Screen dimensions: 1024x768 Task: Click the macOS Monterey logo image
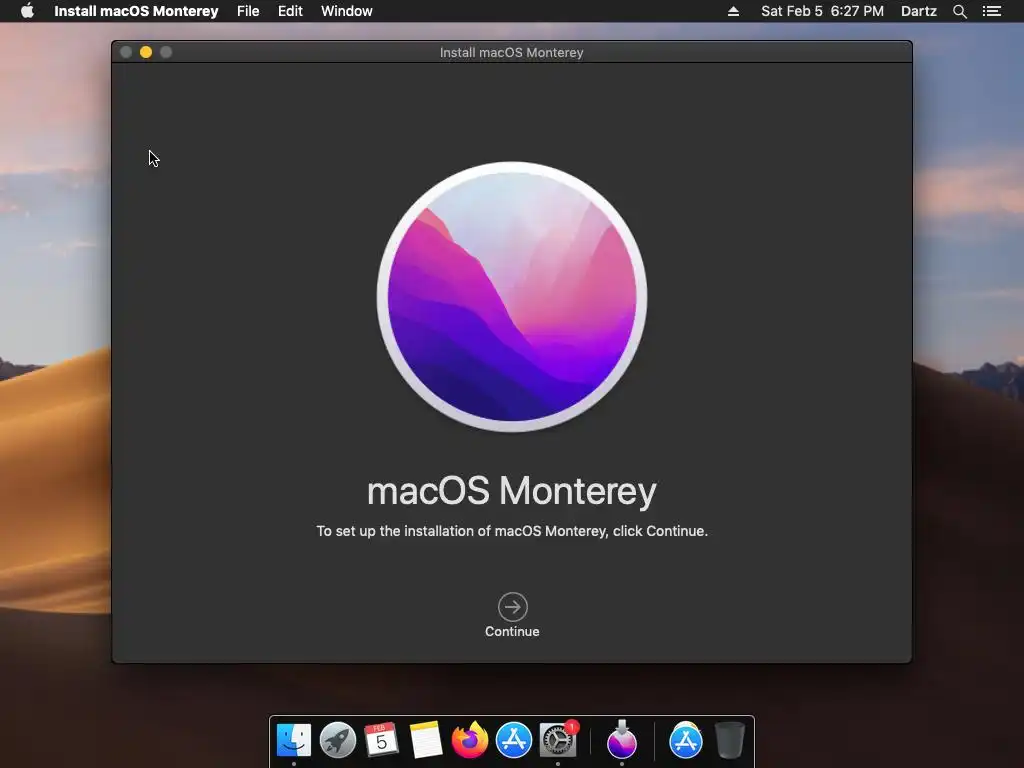[x=512, y=297]
